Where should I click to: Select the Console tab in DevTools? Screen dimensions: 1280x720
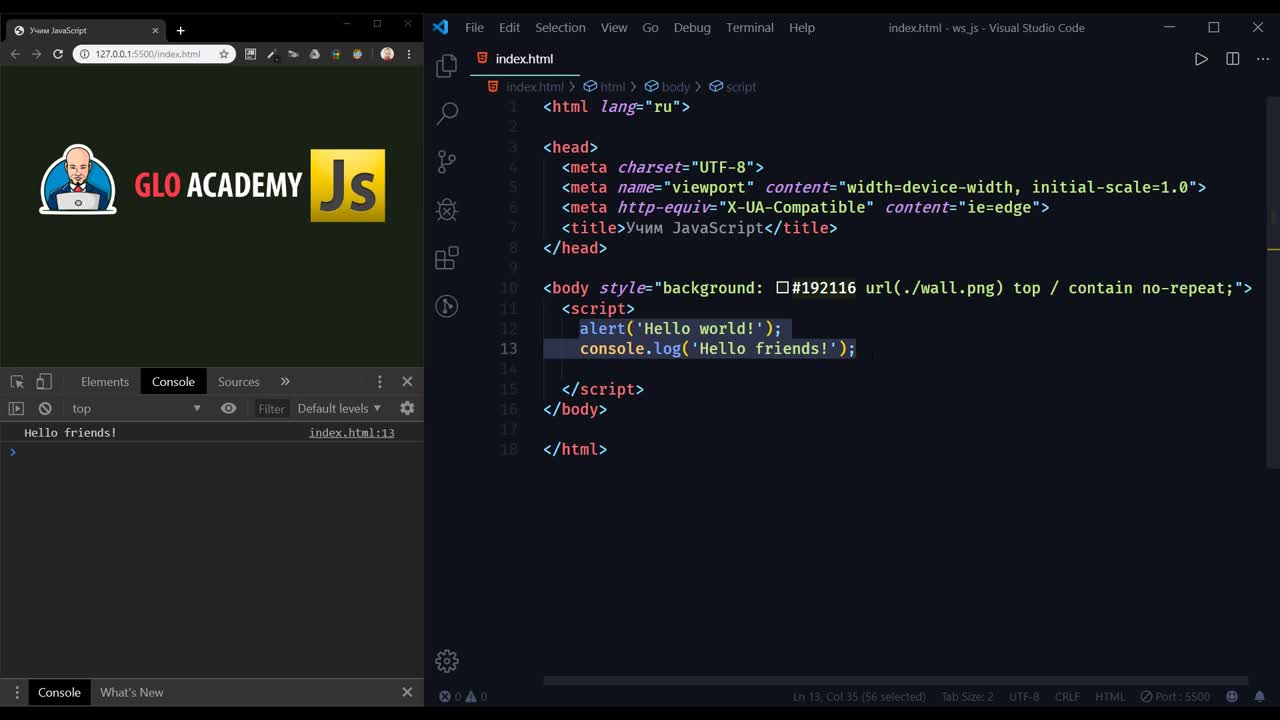(x=173, y=382)
